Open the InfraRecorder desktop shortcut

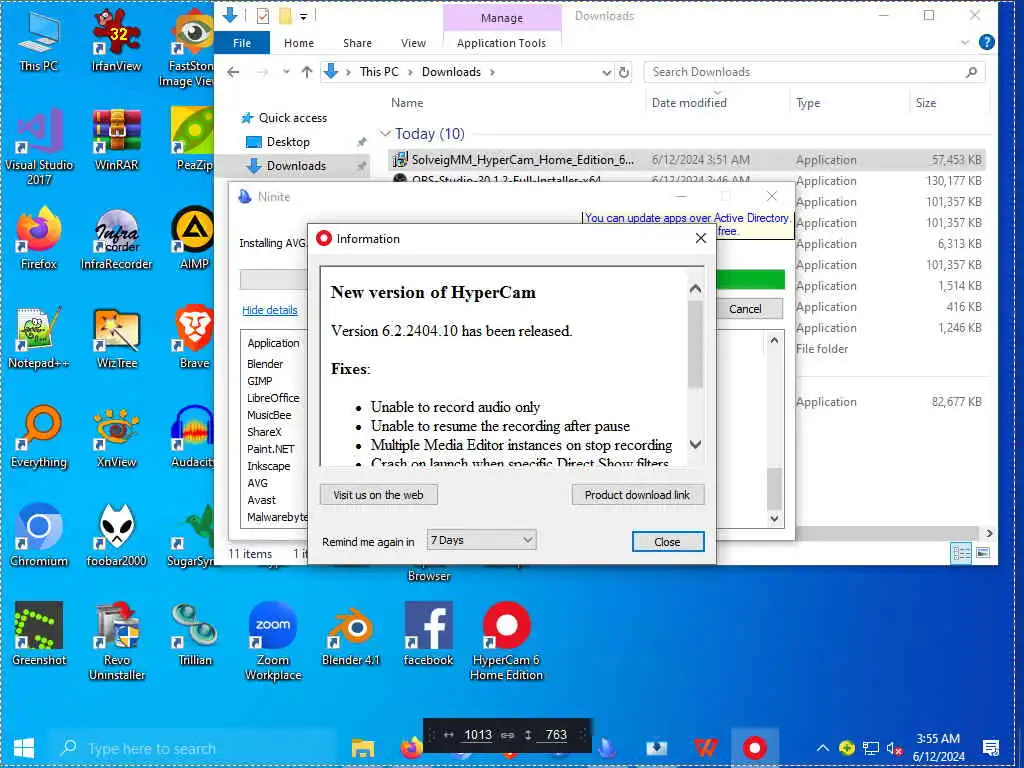click(116, 238)
